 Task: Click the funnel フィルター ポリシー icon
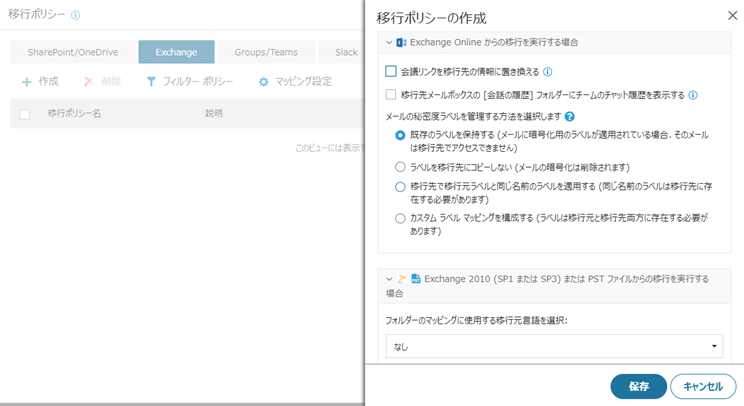(x=151, y=82)
